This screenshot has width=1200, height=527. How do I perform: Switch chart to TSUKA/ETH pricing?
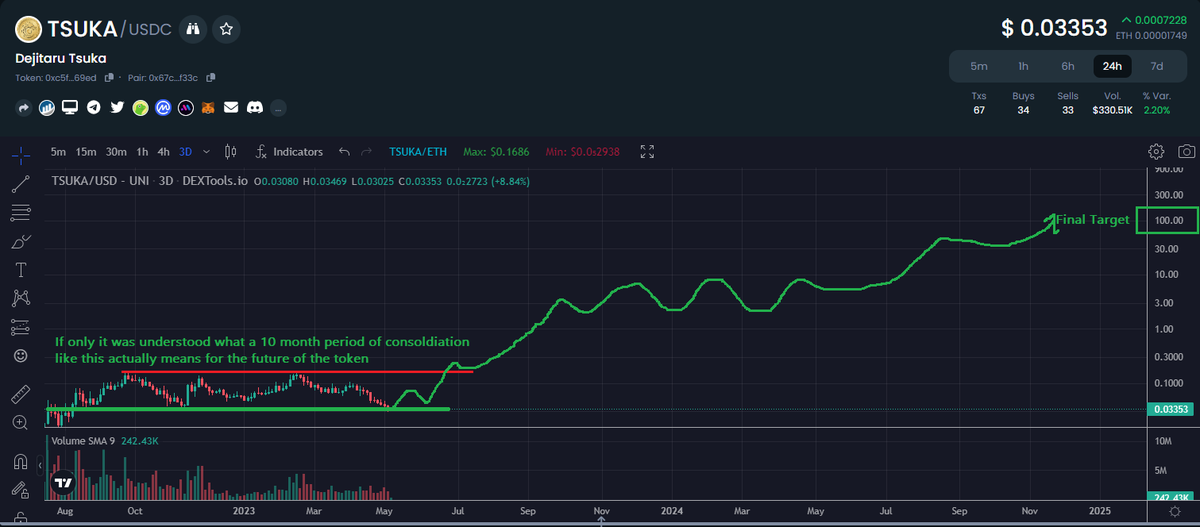click(416, 152)
